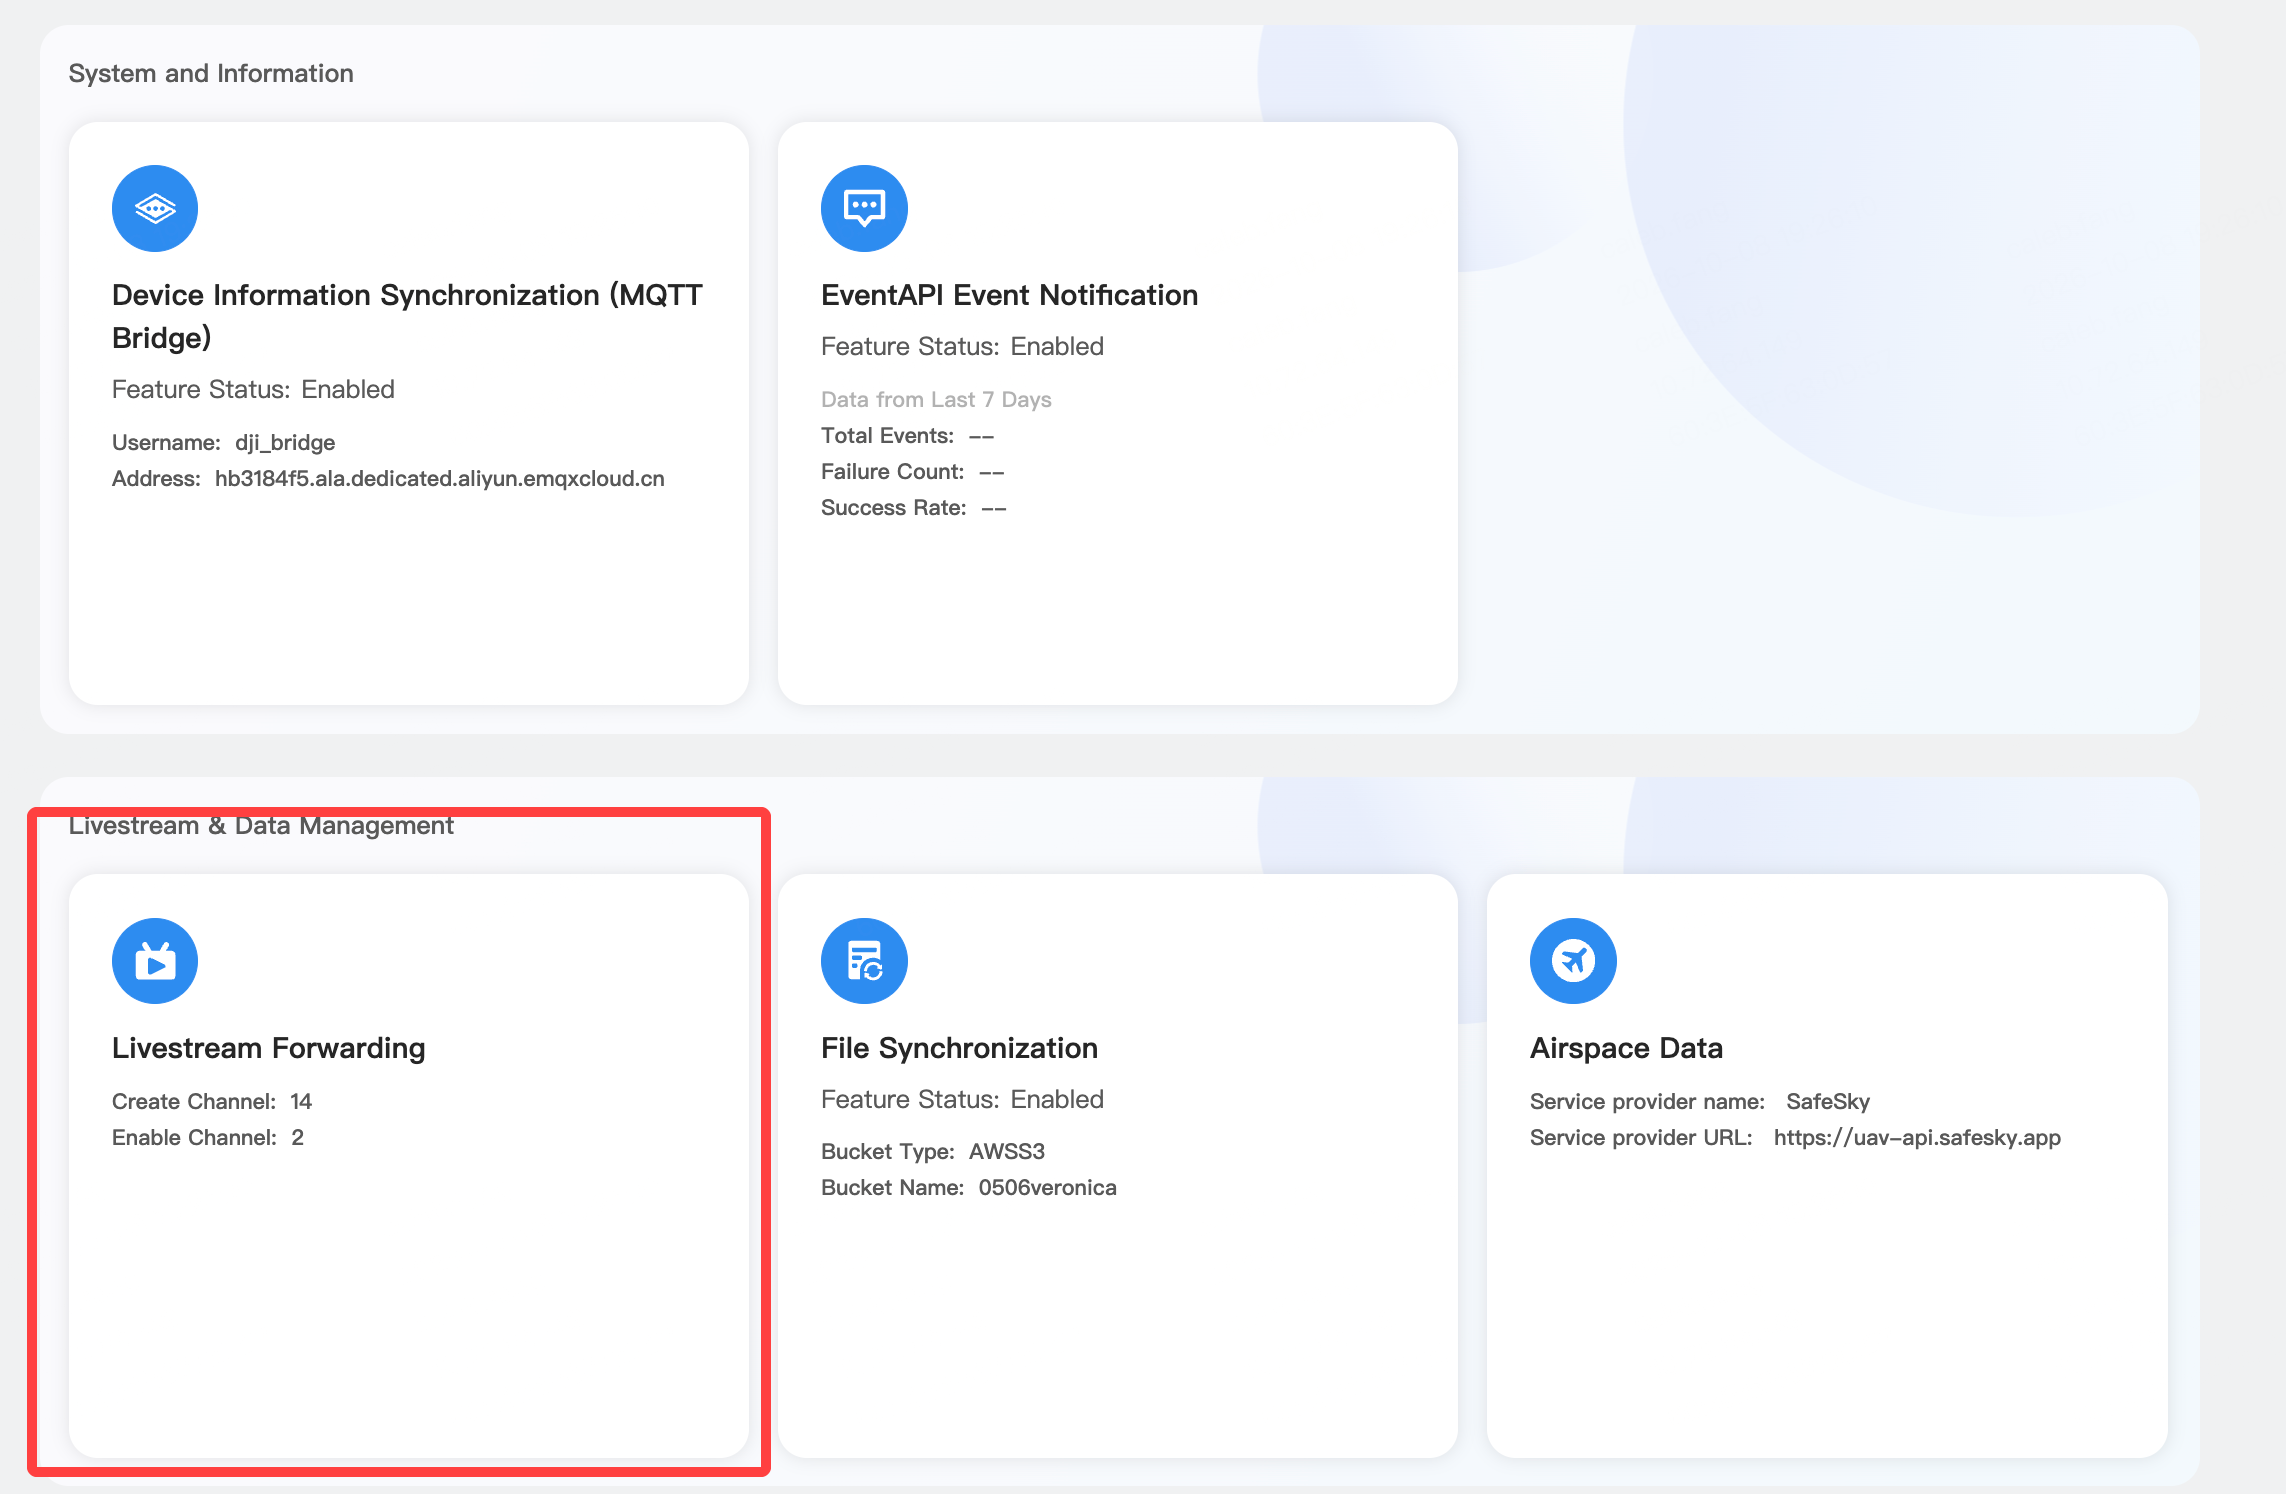This screenshot has height=1494, width=2286.
Task: Click the EventAPI chat bubble icon
Action: point(864,208)
